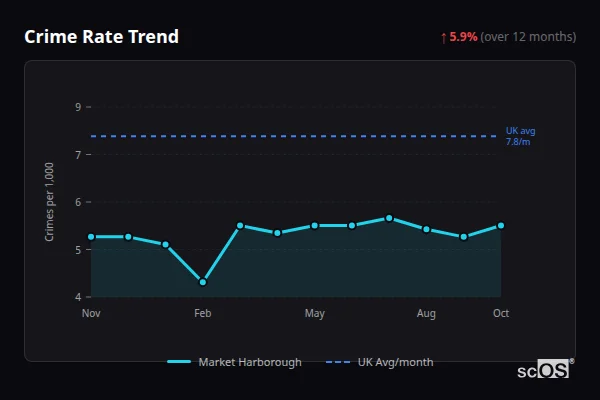Select the August data point
Viewport: 600px width, 400px height.
pyautogui.click(x=426, y=229)
